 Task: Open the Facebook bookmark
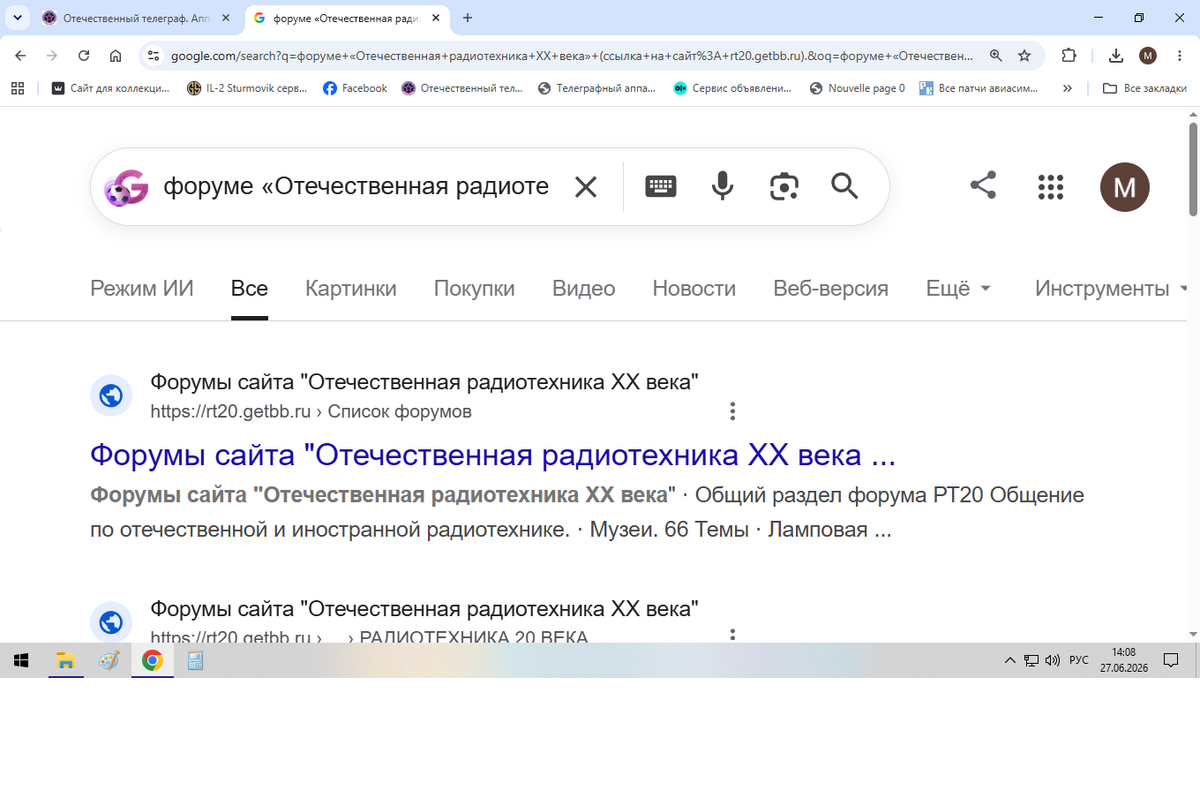click(355, 88)
